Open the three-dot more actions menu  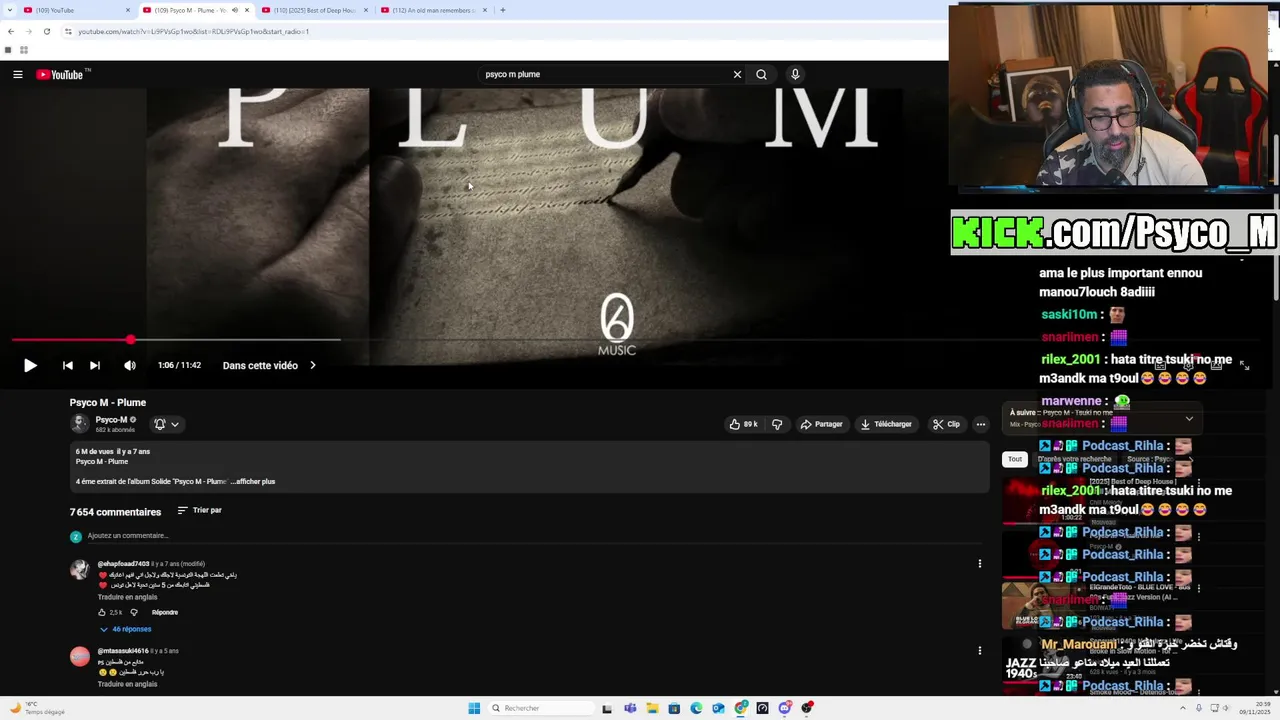[980, 424]
